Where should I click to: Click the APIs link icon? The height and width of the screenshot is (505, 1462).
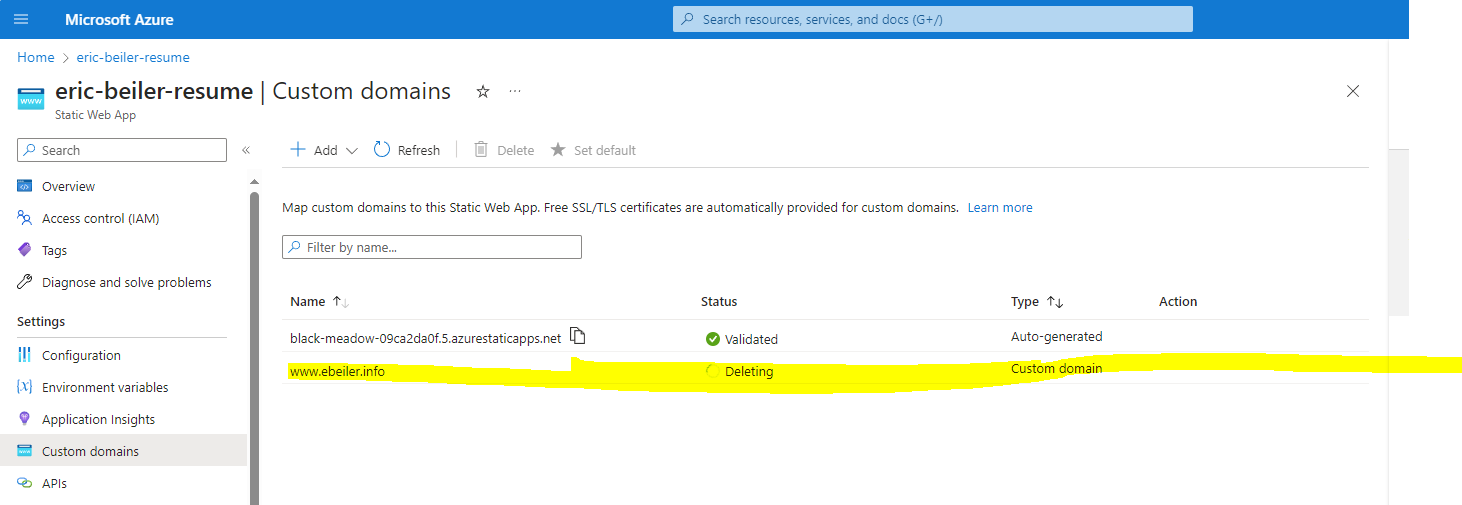click(25, 483)
